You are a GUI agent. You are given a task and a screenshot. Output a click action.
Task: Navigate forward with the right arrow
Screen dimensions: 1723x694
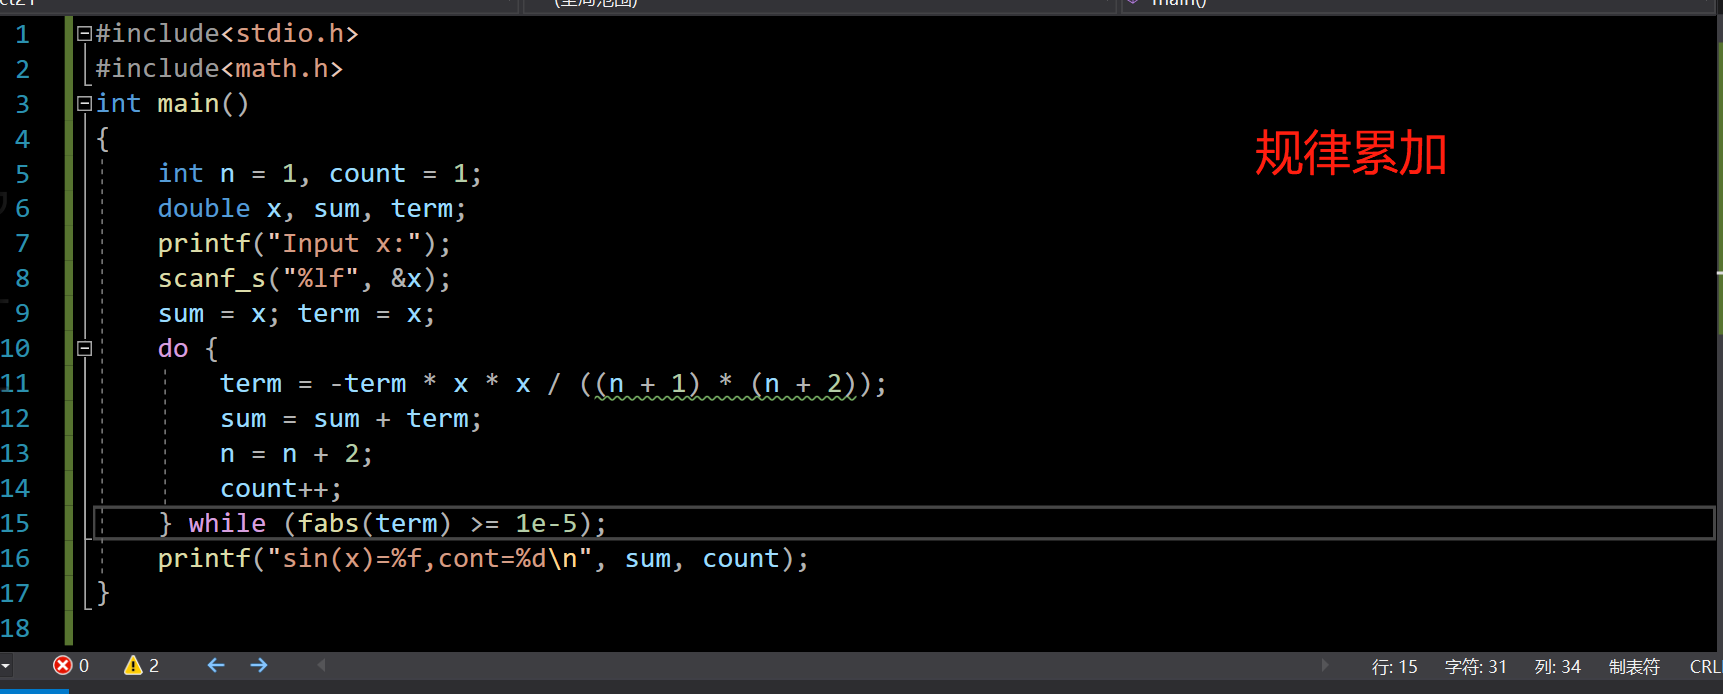(x=259, y=666)
